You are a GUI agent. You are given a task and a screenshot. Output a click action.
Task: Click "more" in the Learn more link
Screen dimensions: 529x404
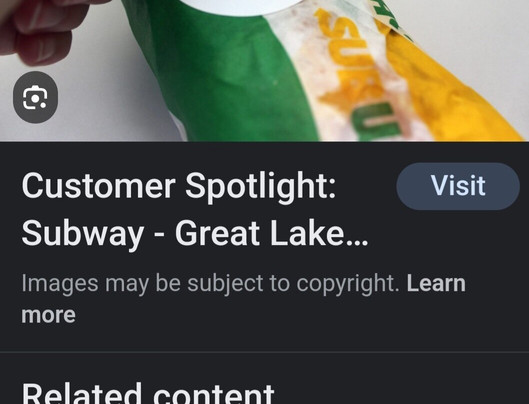(x=48, y=315)
